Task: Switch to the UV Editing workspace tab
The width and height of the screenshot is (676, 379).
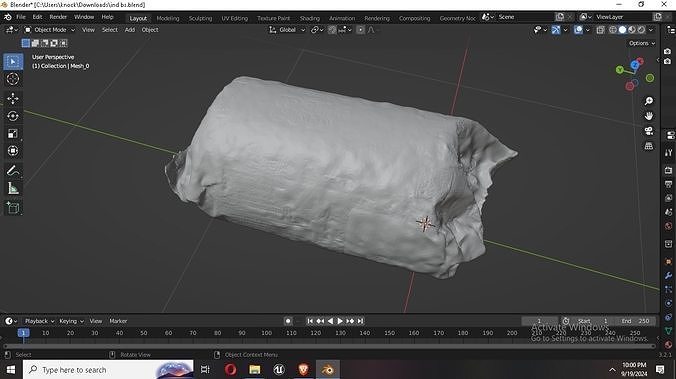Action: [x=235, y=18]
